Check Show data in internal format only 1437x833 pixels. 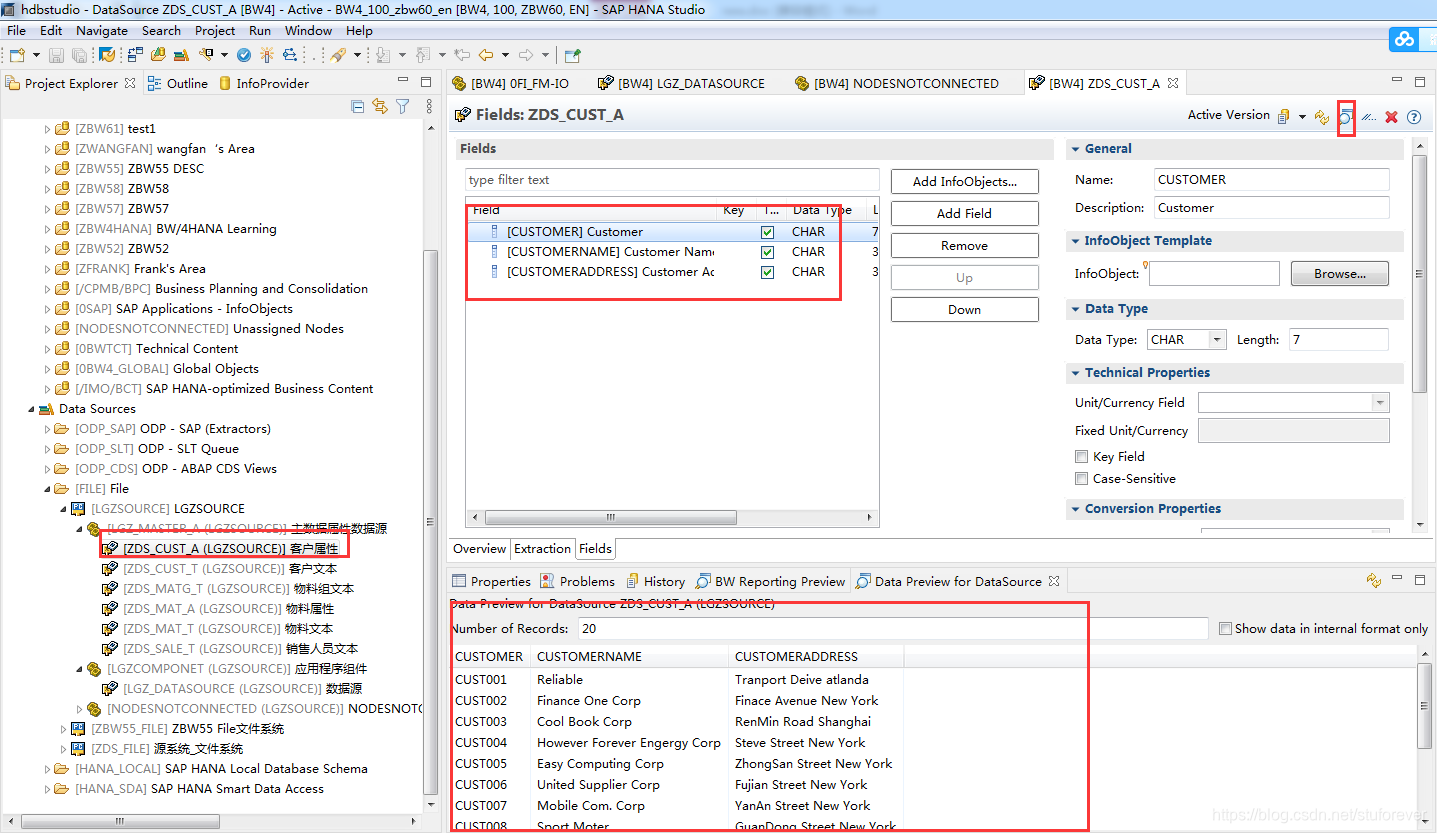click(x=1225, y=628)
